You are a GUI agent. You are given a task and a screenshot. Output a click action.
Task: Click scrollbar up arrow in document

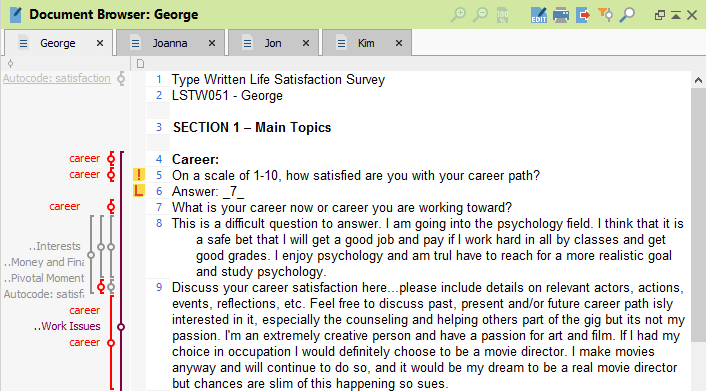pyautogui.click(x=698, y=81)
